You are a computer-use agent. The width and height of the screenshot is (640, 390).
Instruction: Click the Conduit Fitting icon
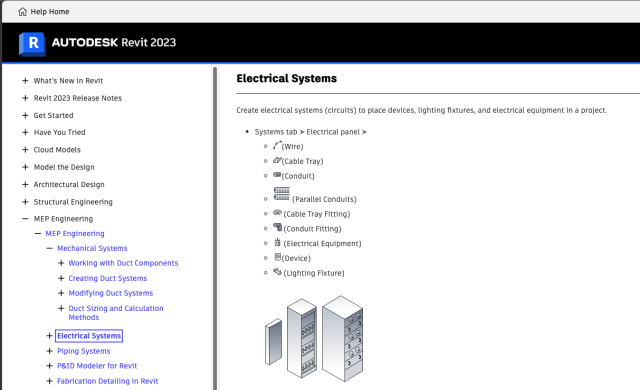click(278, 227)
